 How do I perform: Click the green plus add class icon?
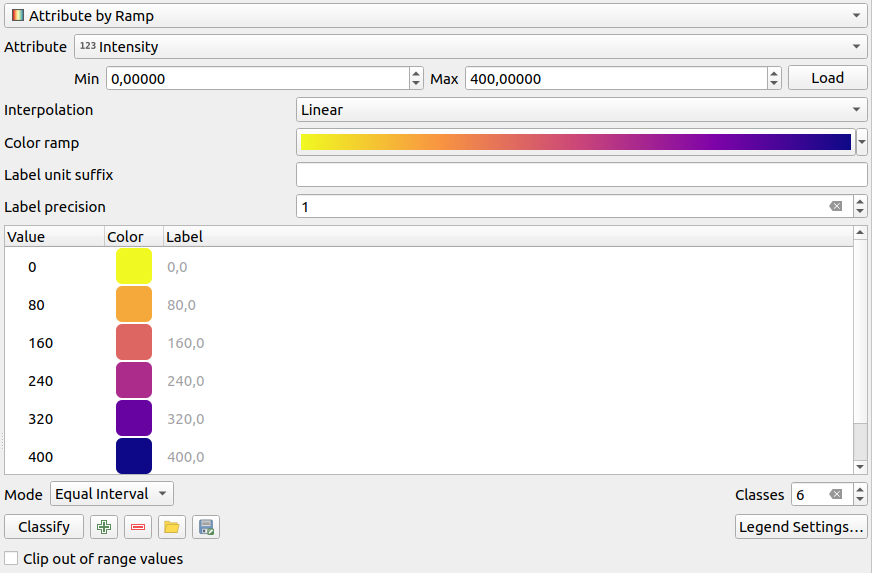coord(104,527)
